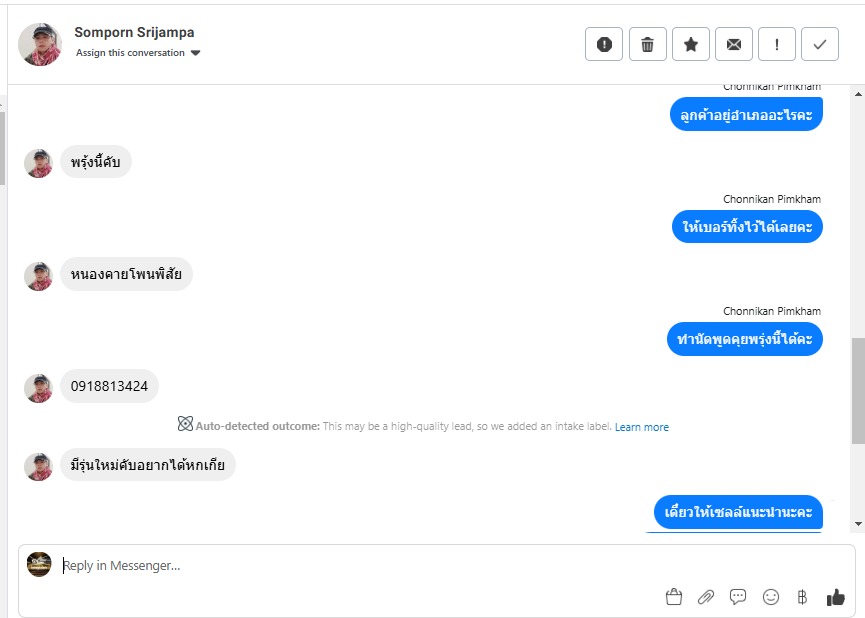Flag conversation with the exclamation mark button

click(777, 44)
